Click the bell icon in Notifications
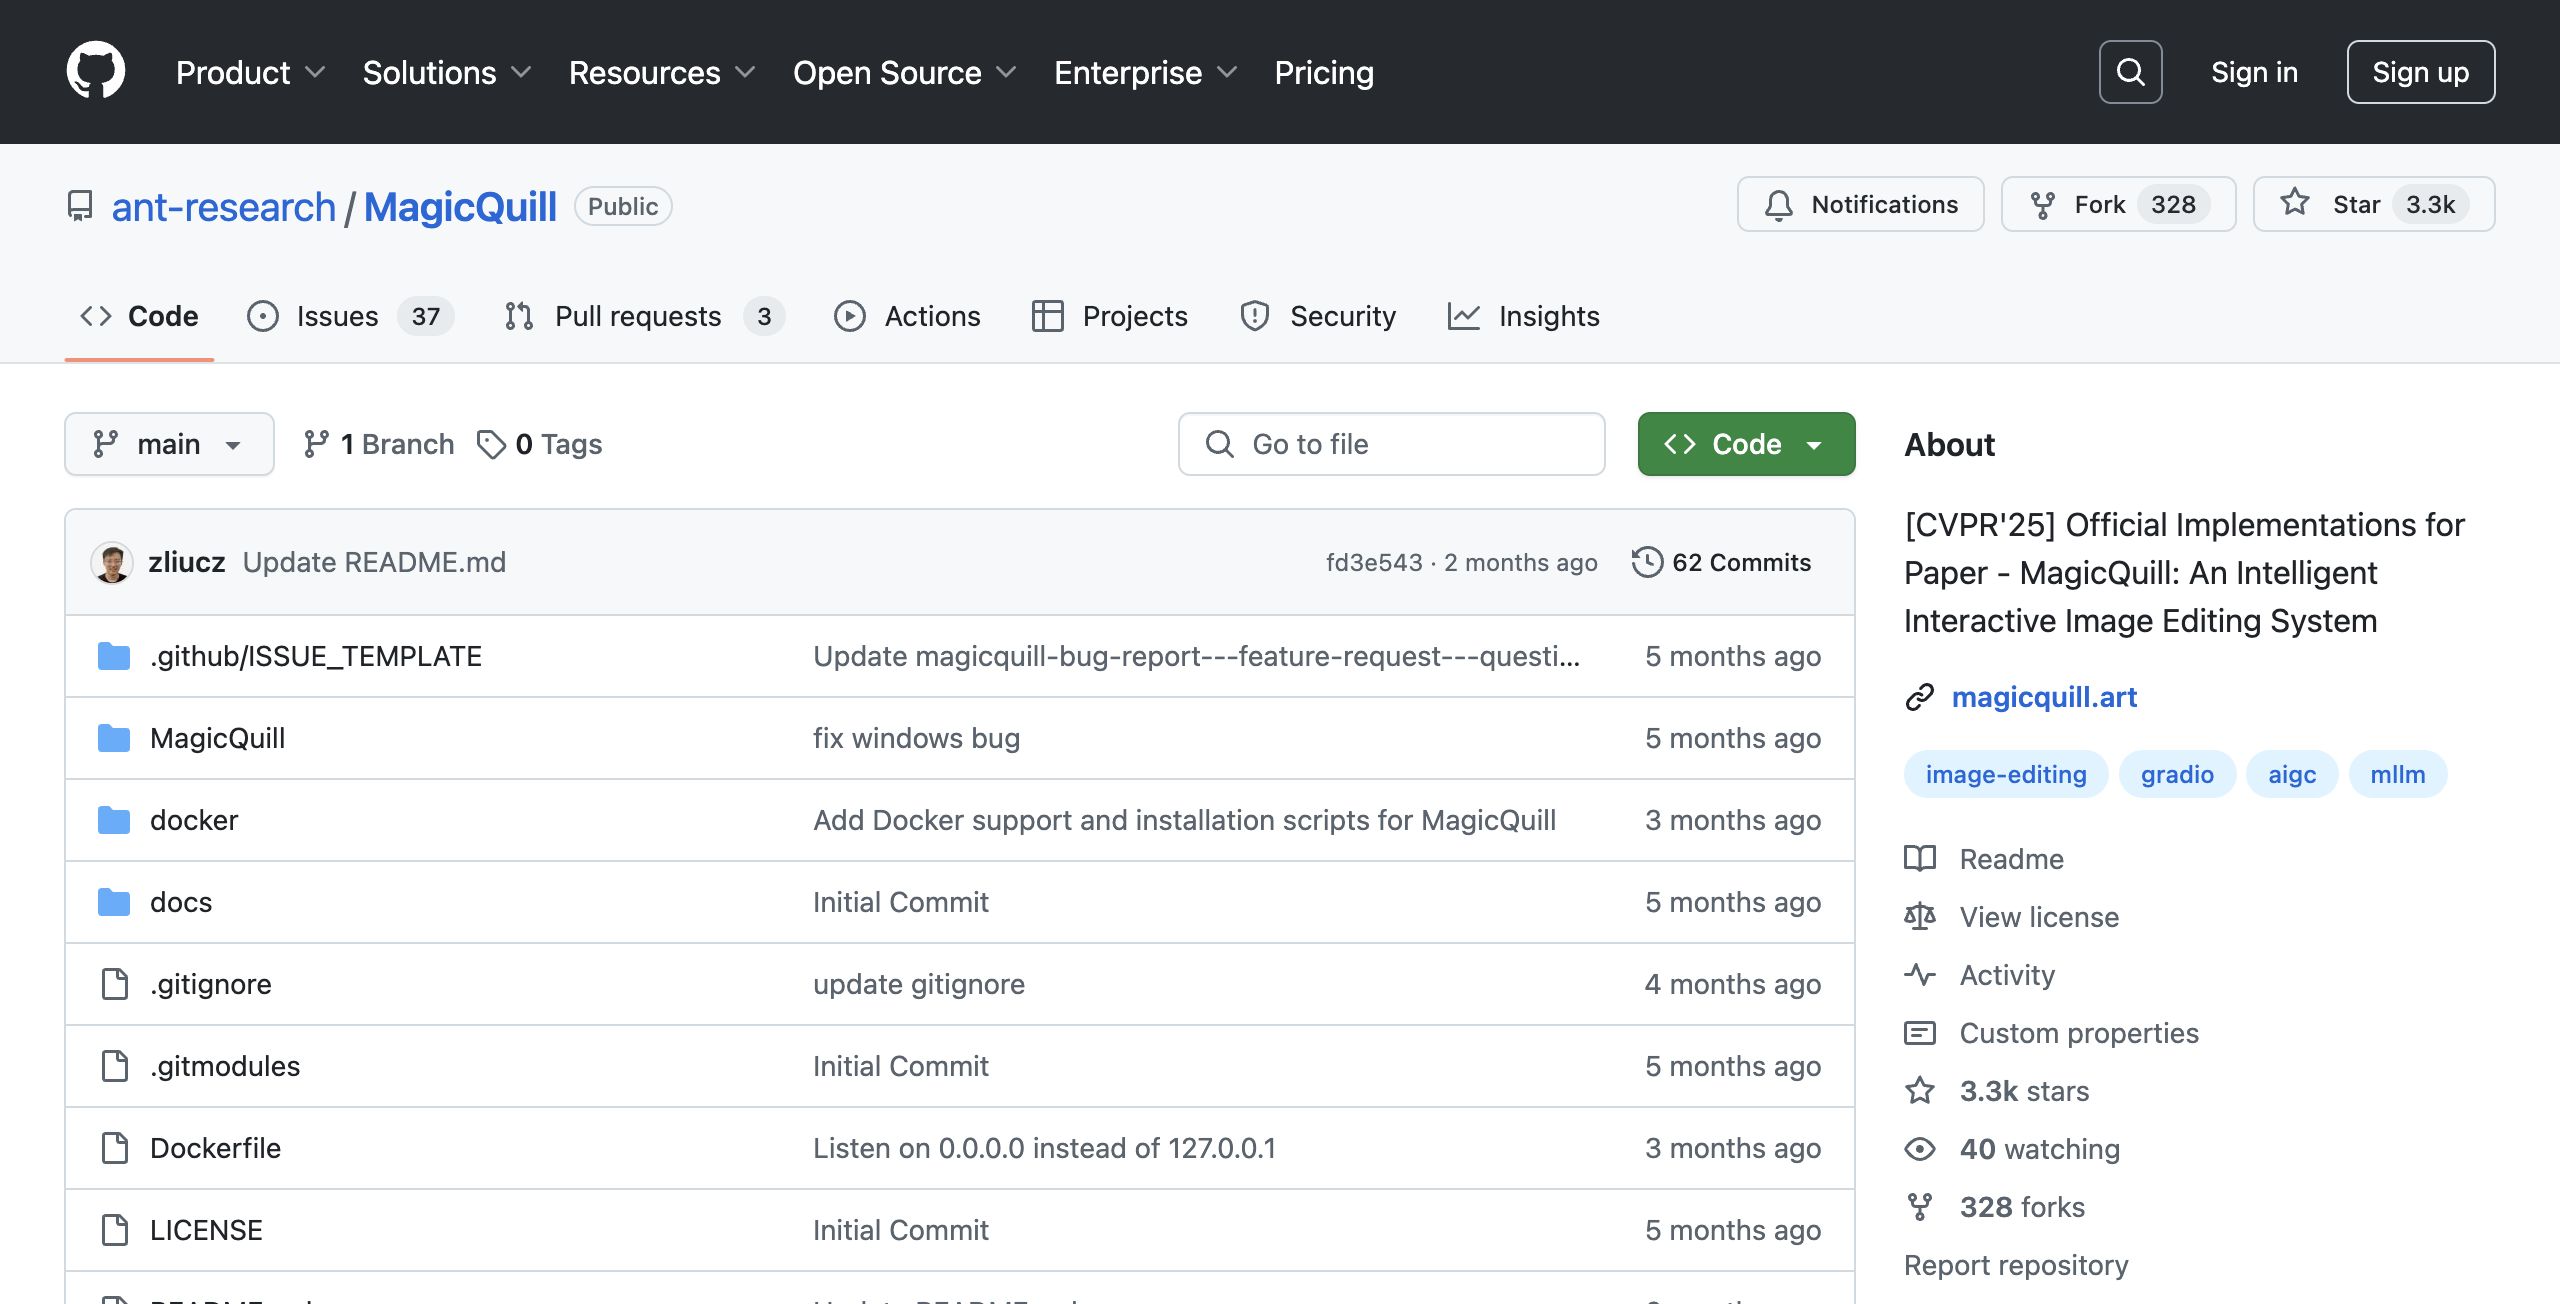The height and width of the screenshot is (1304, 2560). (1779, 205)
